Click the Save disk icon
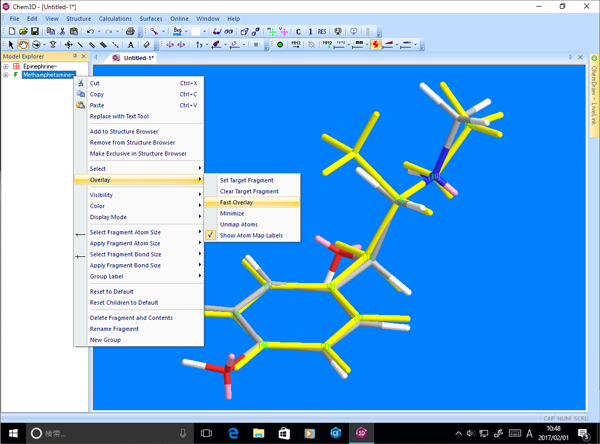 (x=36, y=32)
